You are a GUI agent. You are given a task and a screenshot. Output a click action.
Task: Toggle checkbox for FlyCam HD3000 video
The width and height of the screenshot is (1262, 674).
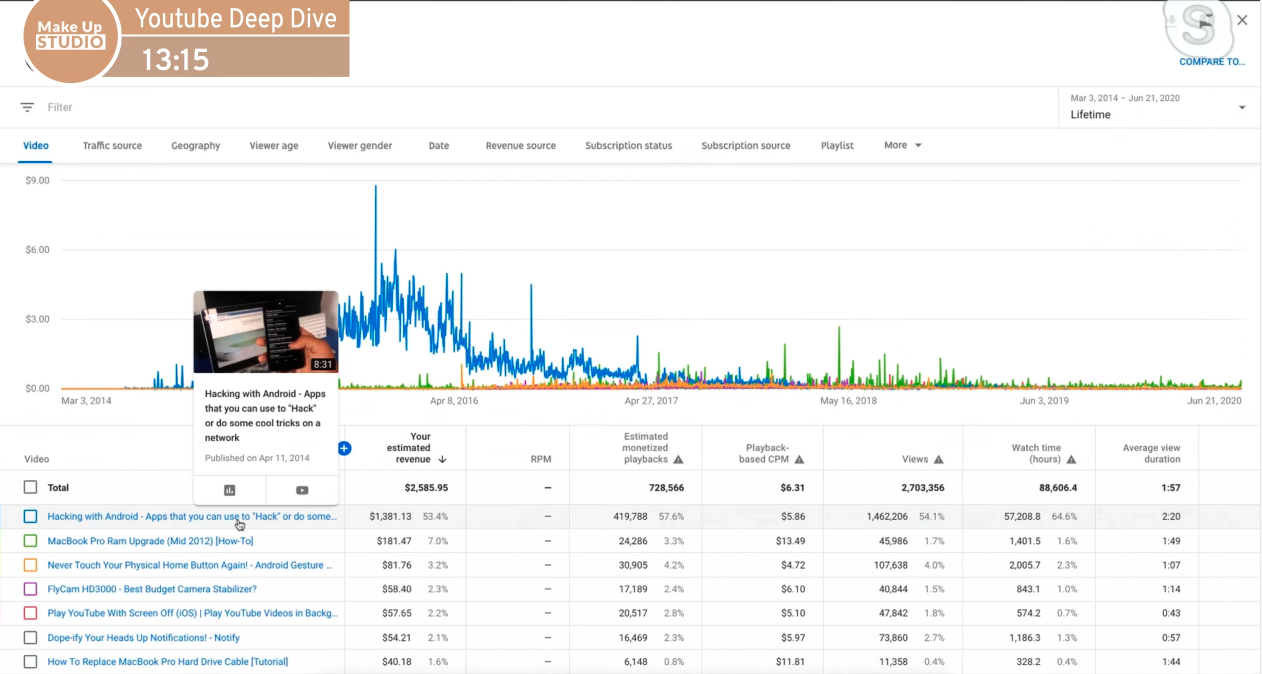(30, 589)
